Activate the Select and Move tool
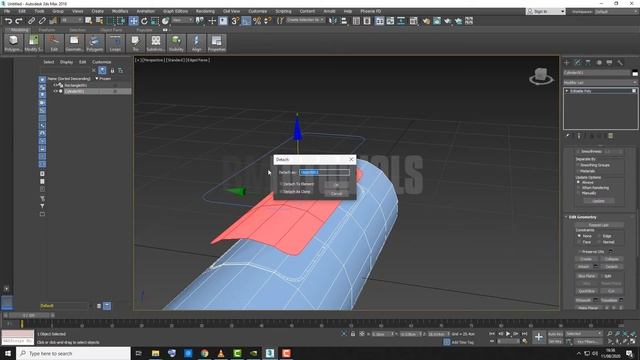 tap(133, 21)
